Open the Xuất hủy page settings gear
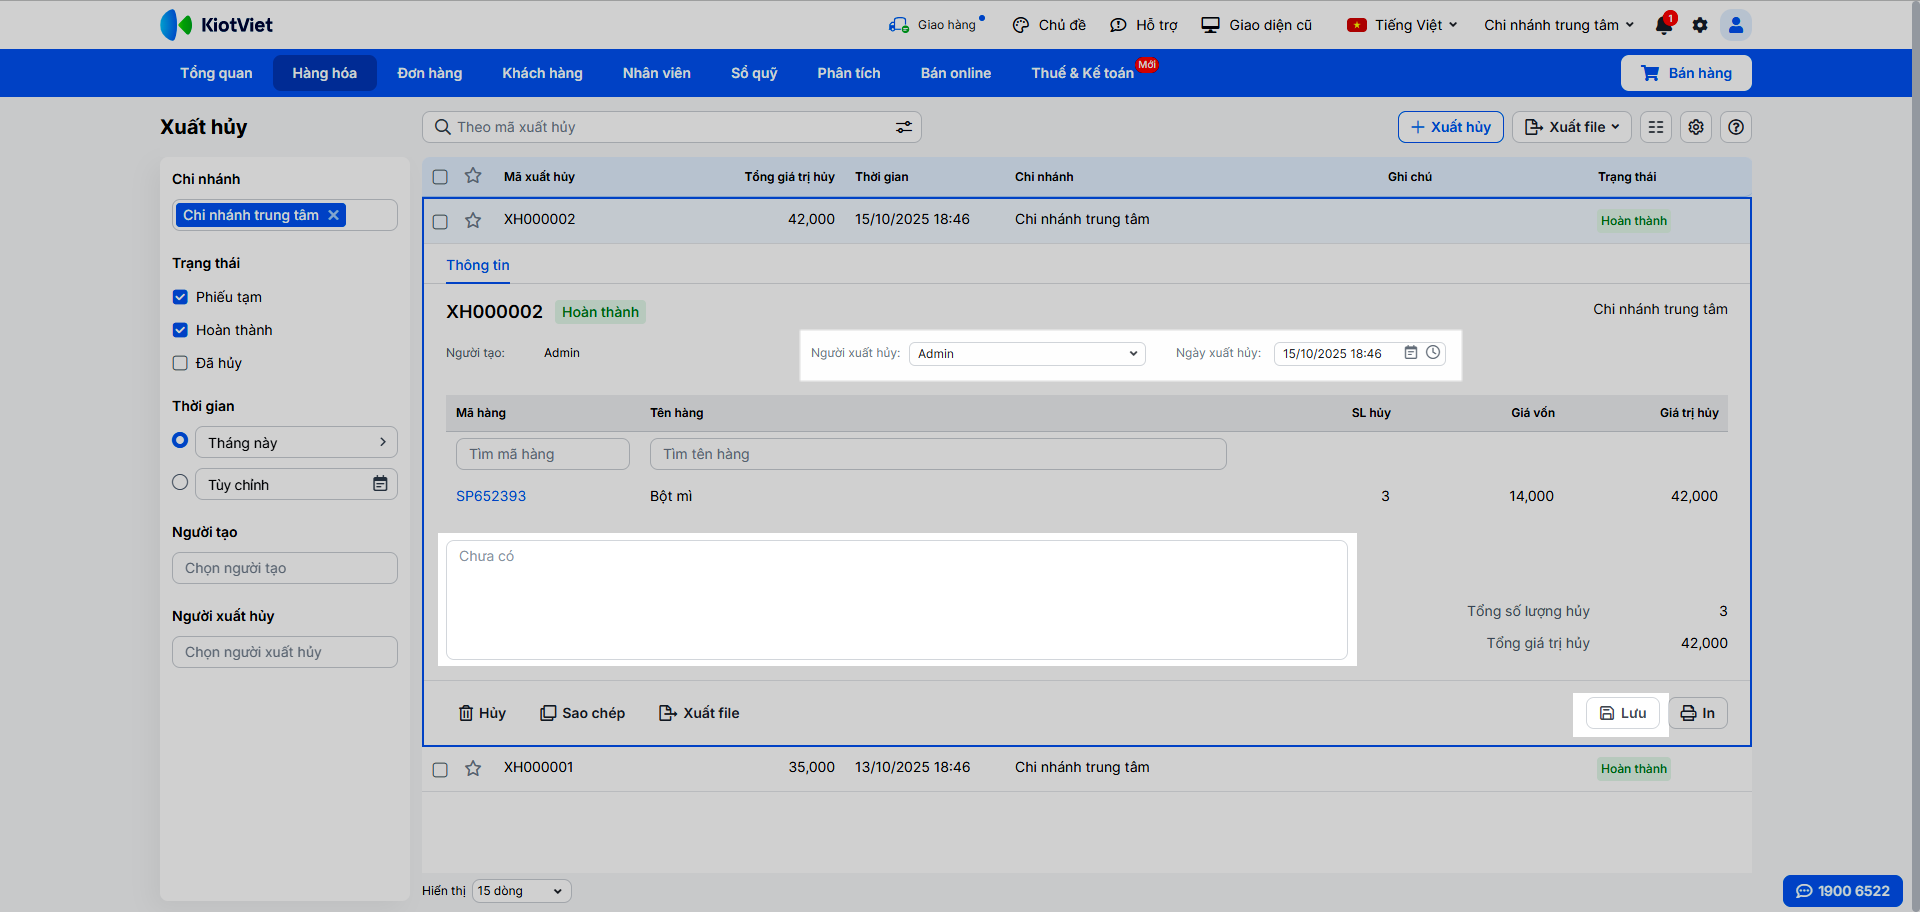The height and width of the screenshot is (912, 1920). (1696, 127)
